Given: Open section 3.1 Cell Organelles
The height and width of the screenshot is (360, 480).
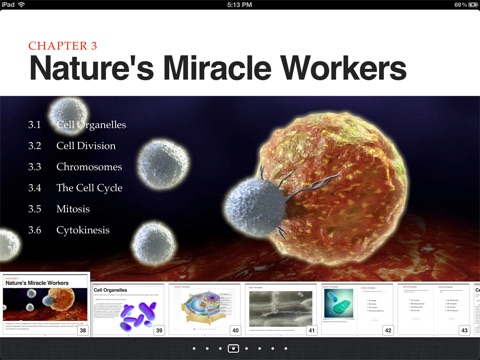Looking at the screenshot, I should pos(77,125).
